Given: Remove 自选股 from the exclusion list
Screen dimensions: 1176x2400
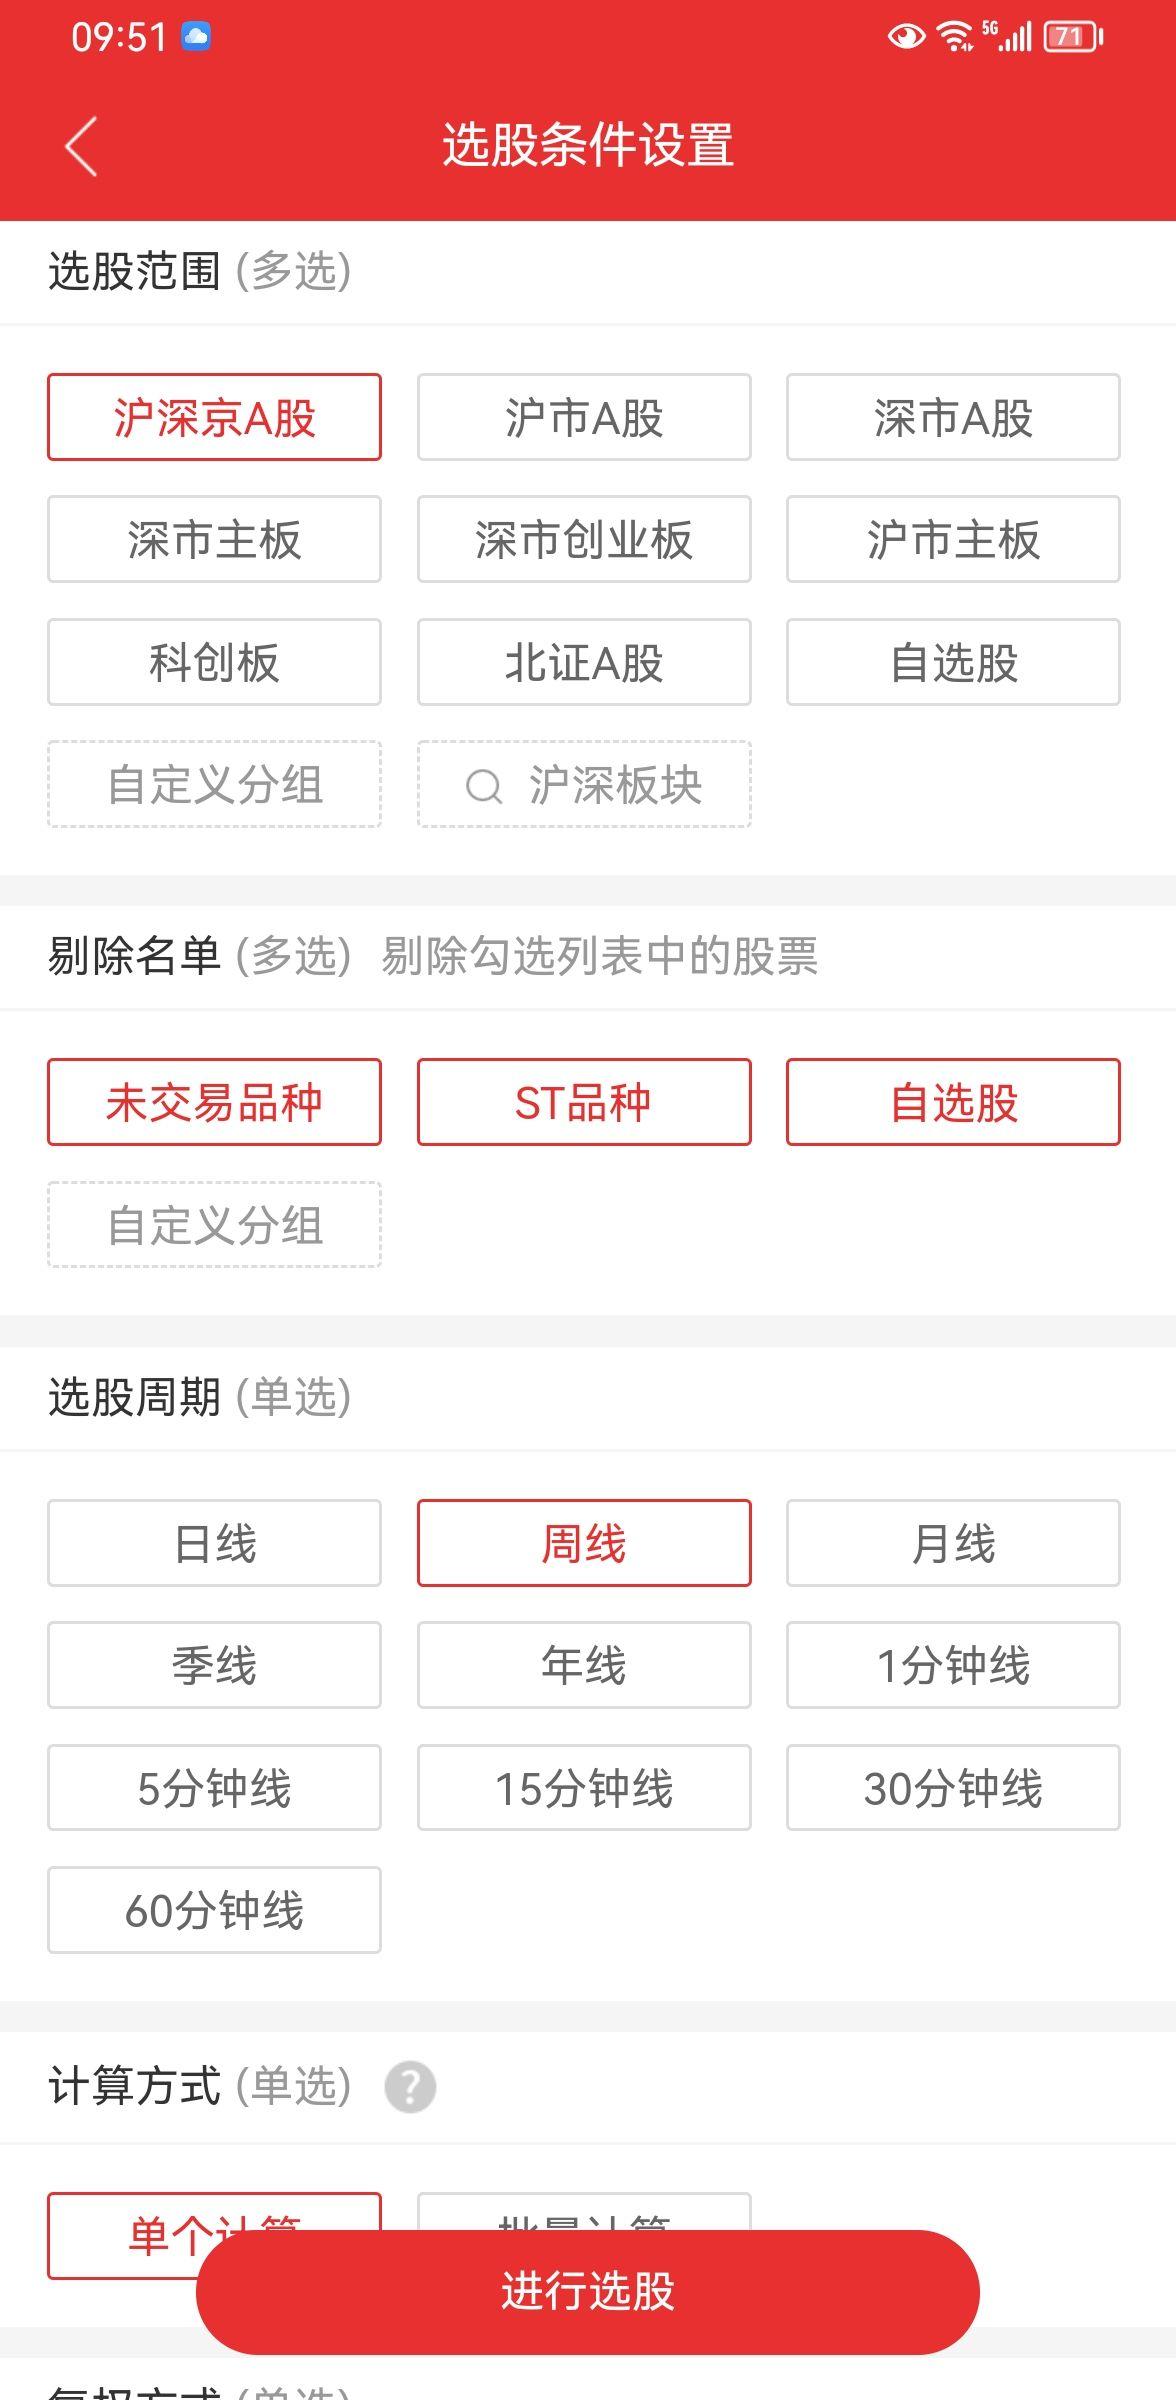Looking at the screenshot, I should [x=953, y=1102].
